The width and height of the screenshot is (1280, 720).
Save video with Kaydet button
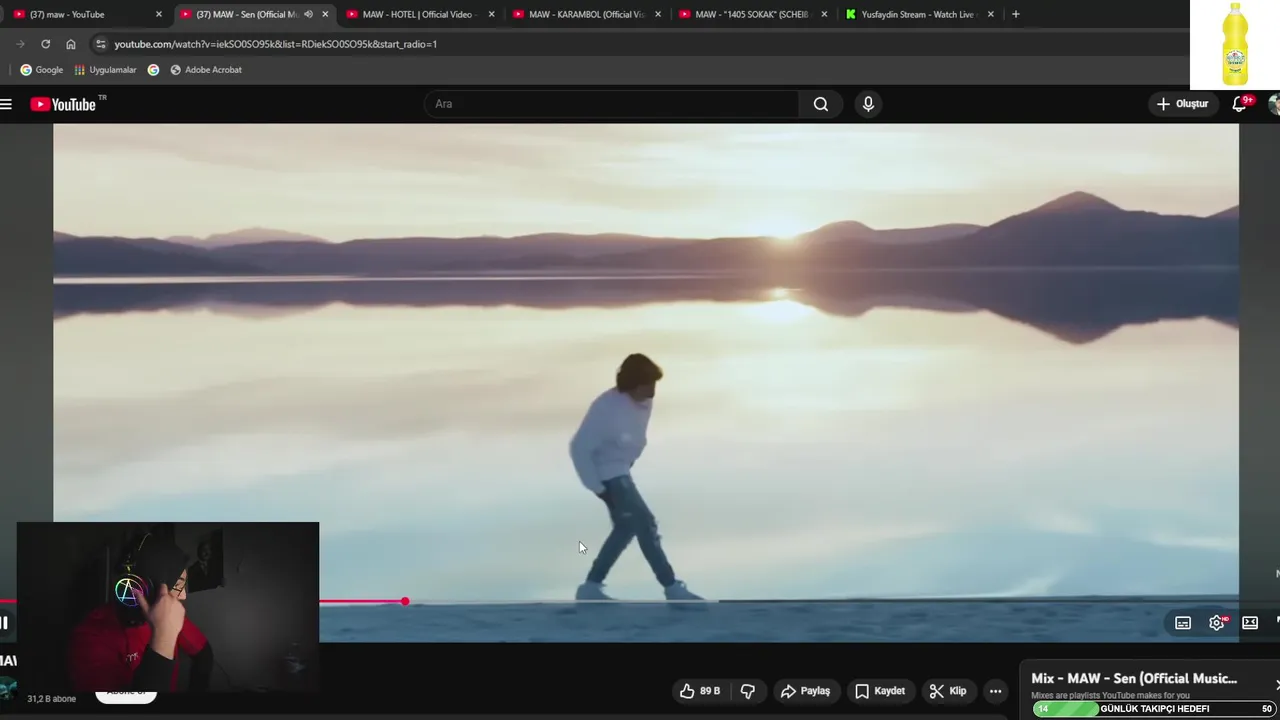point(880,691)
